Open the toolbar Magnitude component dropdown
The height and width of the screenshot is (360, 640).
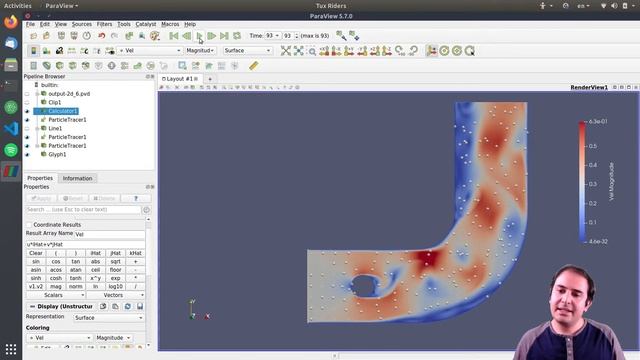(x=200, y=51)
